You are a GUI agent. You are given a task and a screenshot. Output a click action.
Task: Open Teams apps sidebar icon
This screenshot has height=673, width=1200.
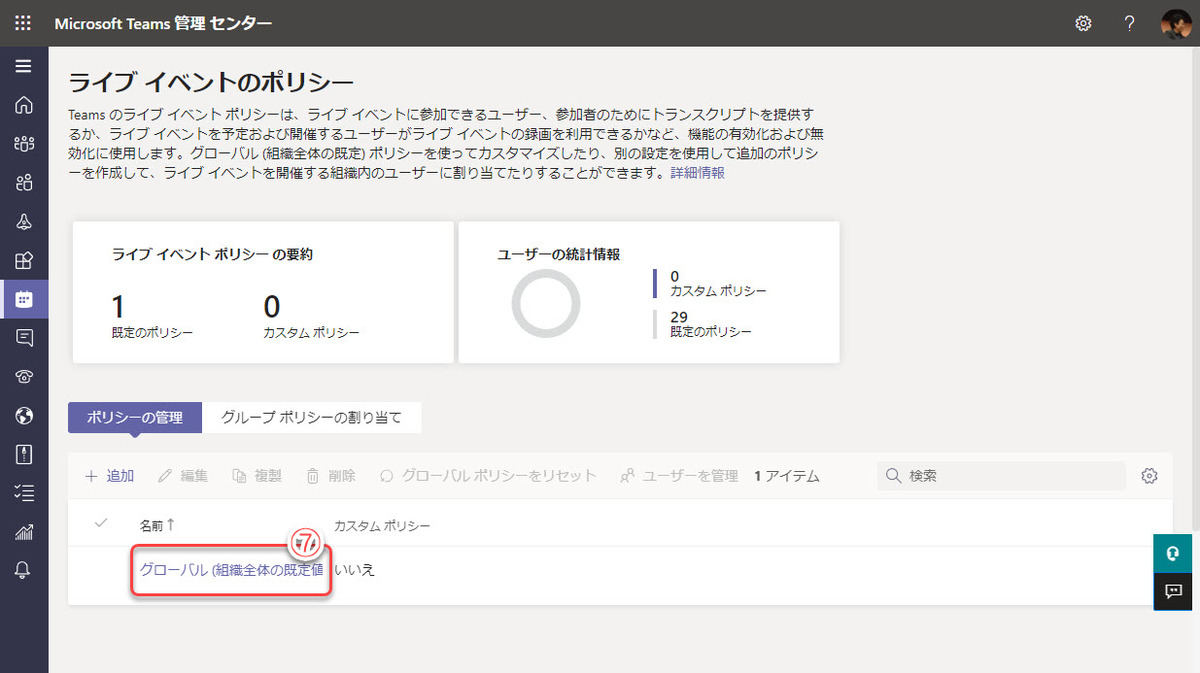point(24,260)
